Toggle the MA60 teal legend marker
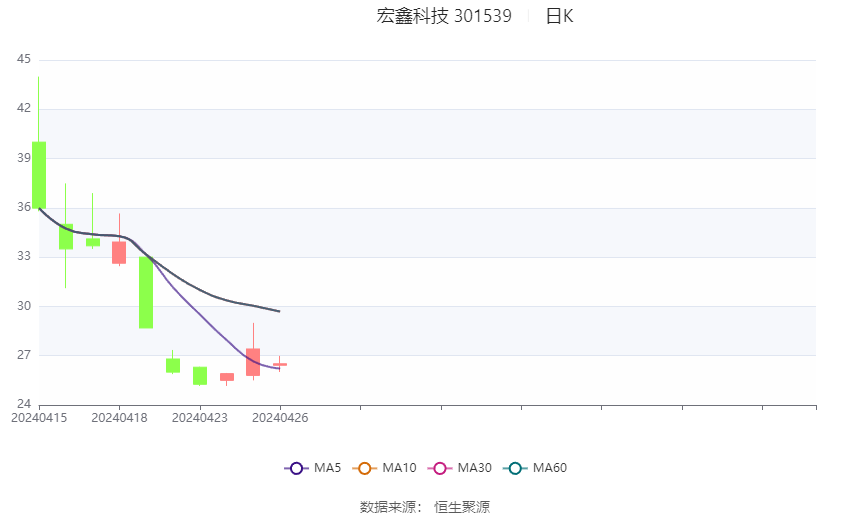 coord(515,468)
